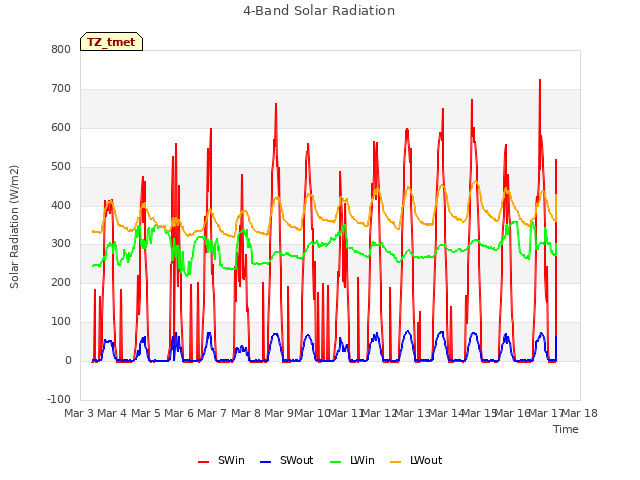
Task: Select the chart title 4-Band Solar Radiation
Action: tap(319, 11)
